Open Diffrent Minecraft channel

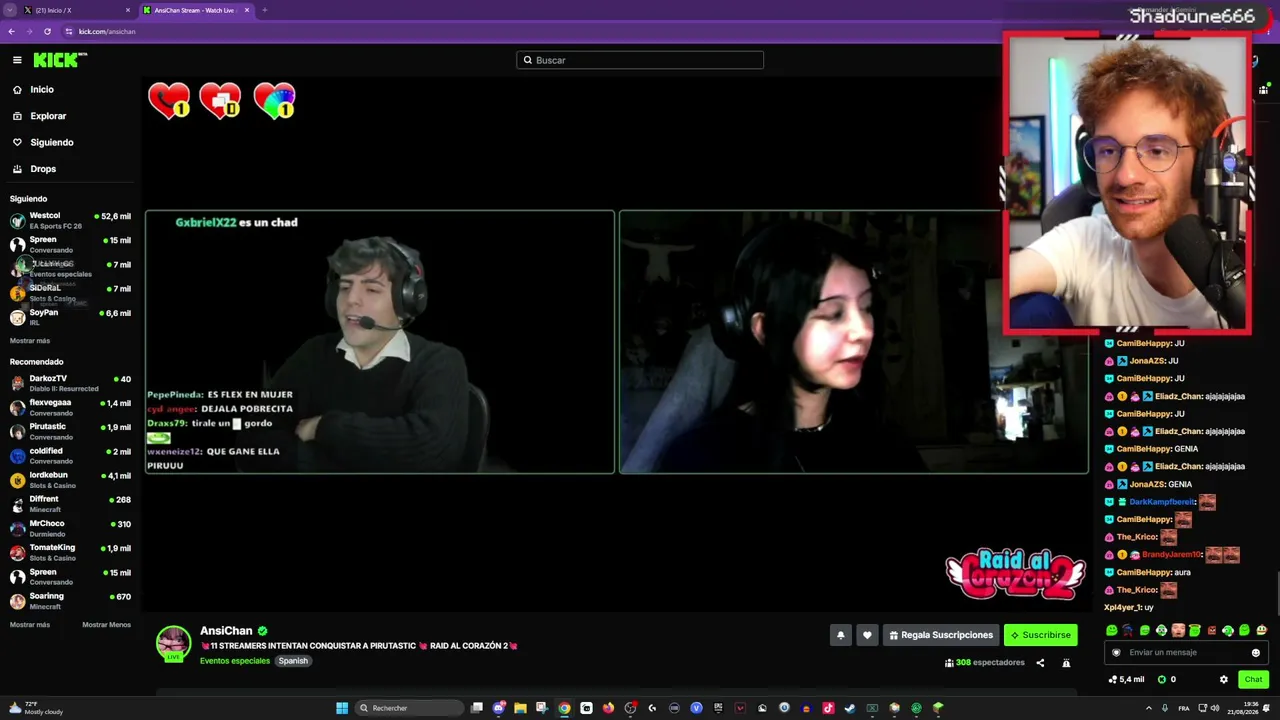point(70,504)
